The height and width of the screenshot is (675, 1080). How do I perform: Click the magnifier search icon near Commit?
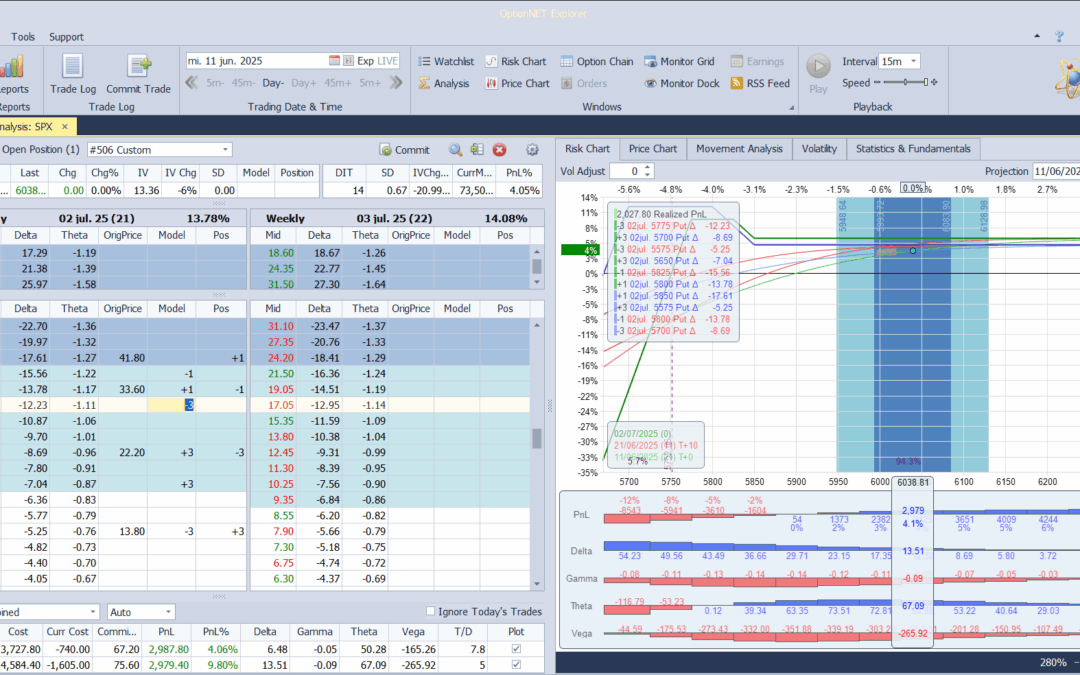(455, 149)
